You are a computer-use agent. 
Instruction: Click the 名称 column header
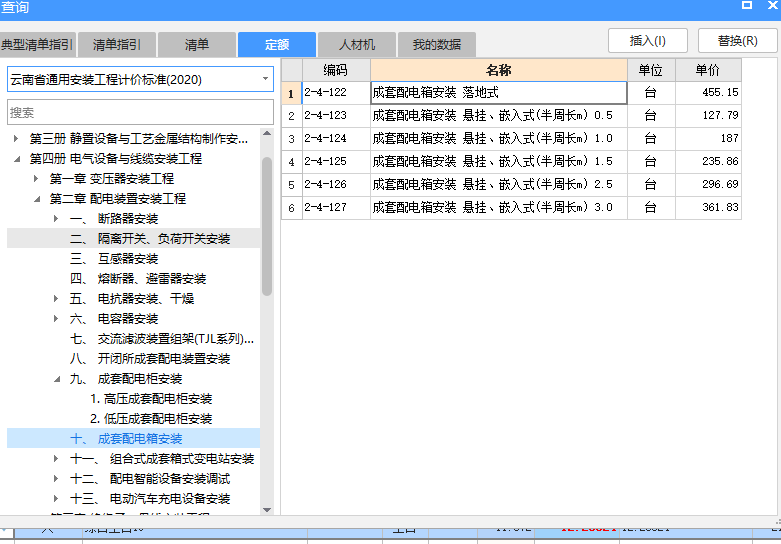pyautogui.click(x=499, y=70)
